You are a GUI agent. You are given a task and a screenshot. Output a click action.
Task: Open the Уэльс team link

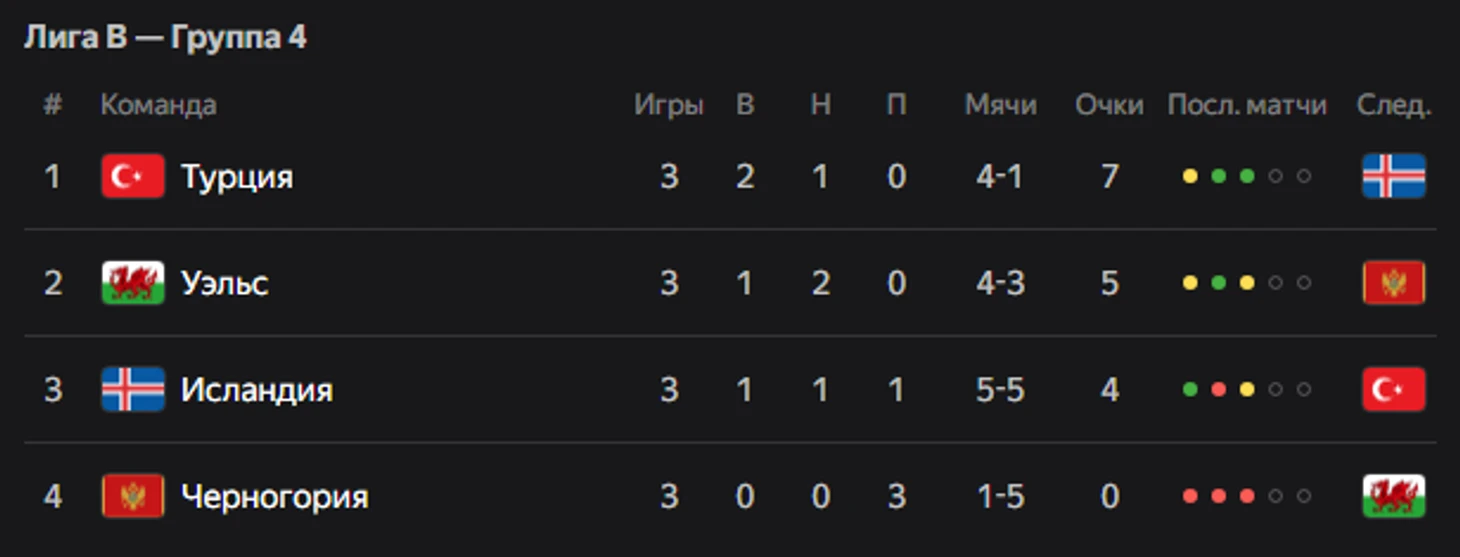click(225, 283)
